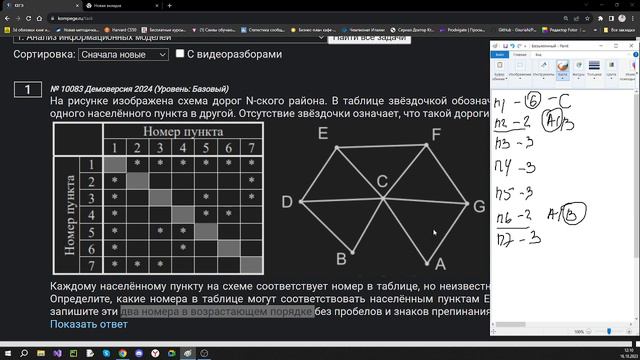The image size is (640, 360).
Task: Undo the last Paint stroke
Action: [x=512, y=46]
